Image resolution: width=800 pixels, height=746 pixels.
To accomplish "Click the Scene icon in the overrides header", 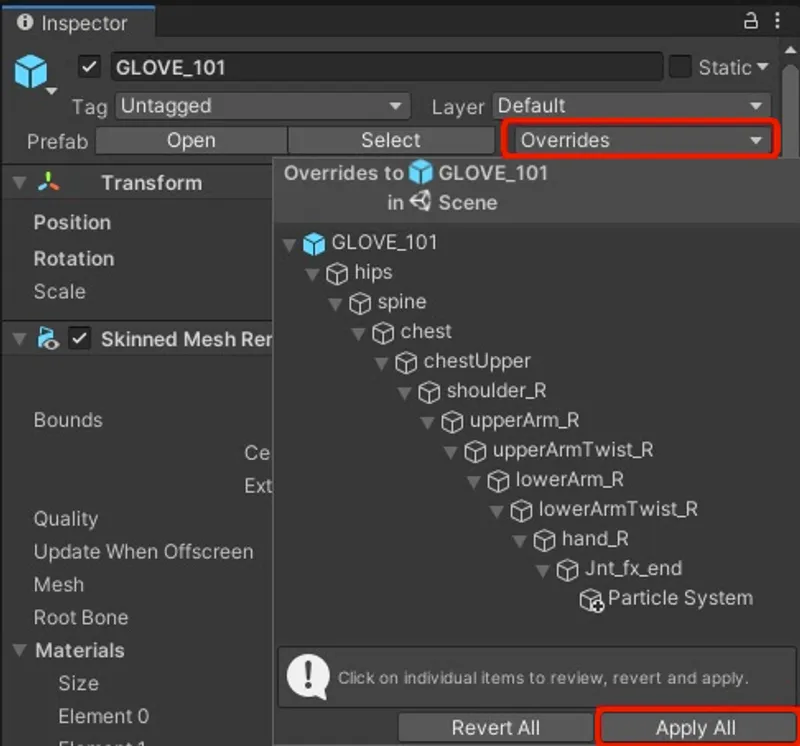I will 422,202.
